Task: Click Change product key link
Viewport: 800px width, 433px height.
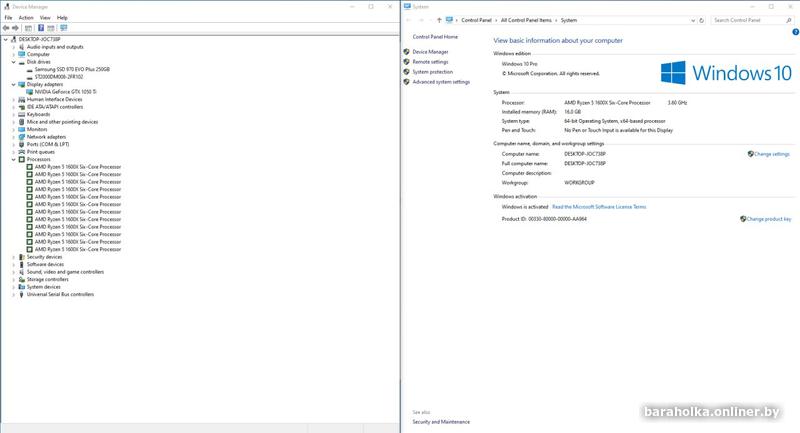Action: [x=769, y=219]
